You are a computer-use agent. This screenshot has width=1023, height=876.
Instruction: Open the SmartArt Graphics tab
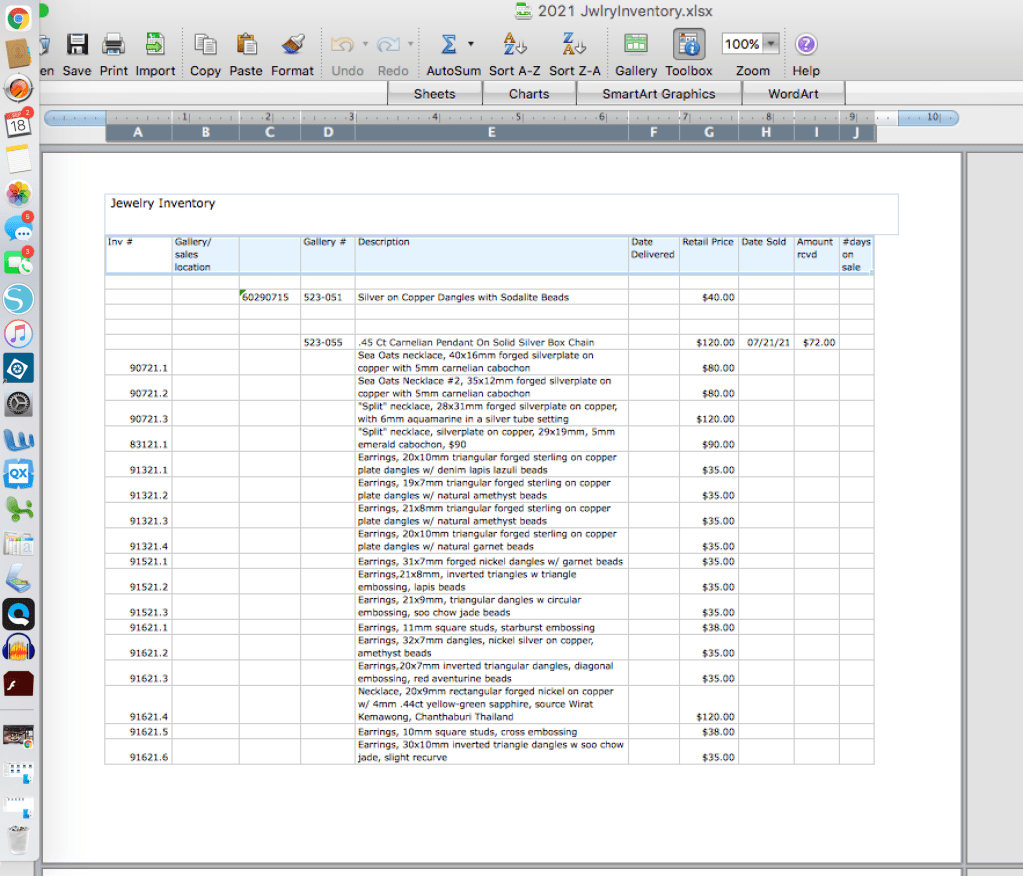pos(658,94)
